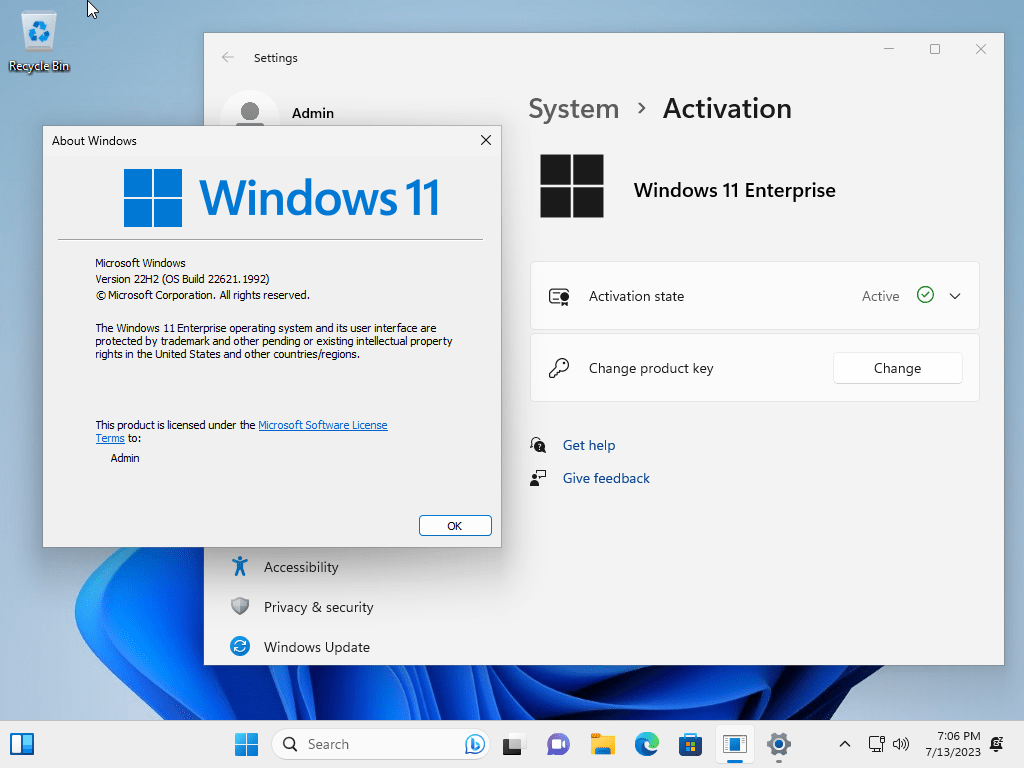Show hidden icons tray chevron
Screen dimensions: 1024x768
click(x=844, y=744)
